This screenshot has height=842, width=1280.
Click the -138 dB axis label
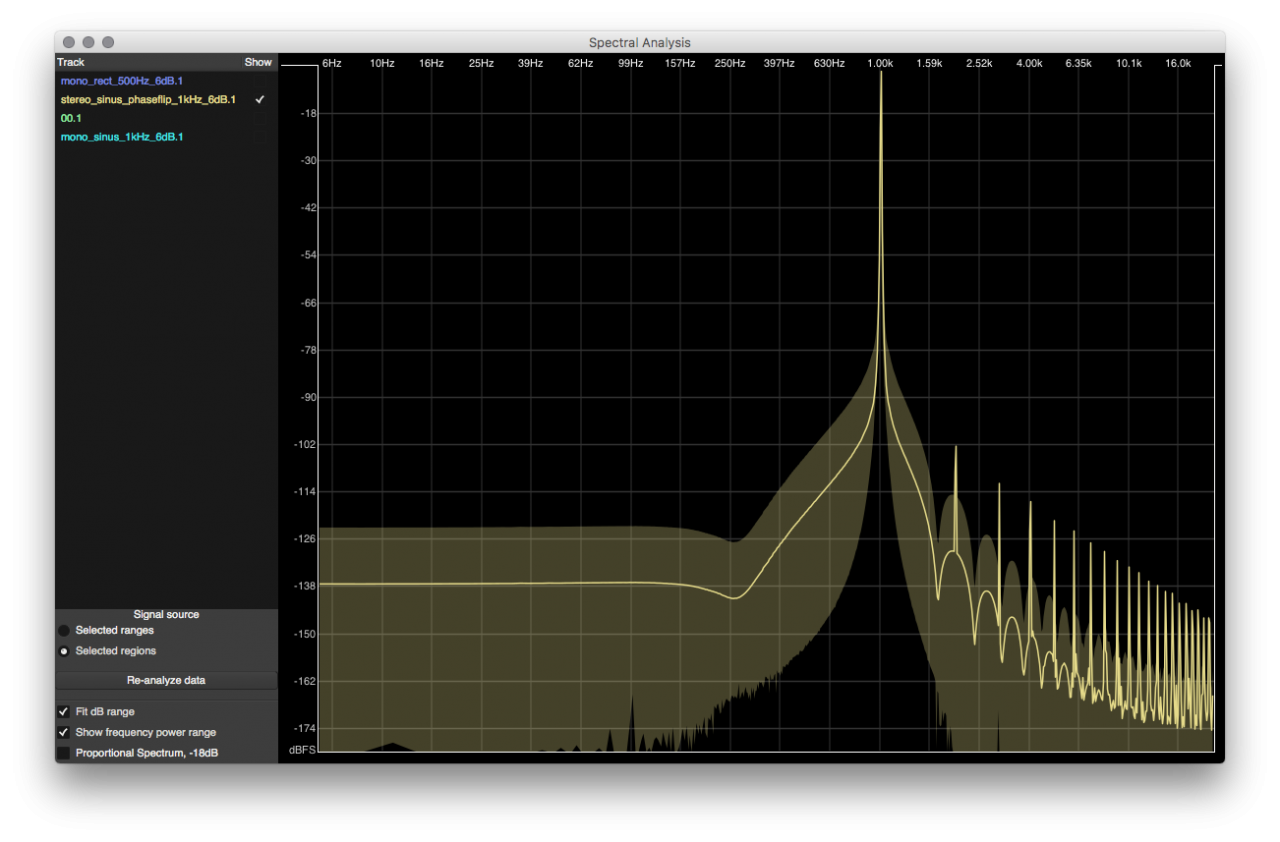tap(306, 586)
